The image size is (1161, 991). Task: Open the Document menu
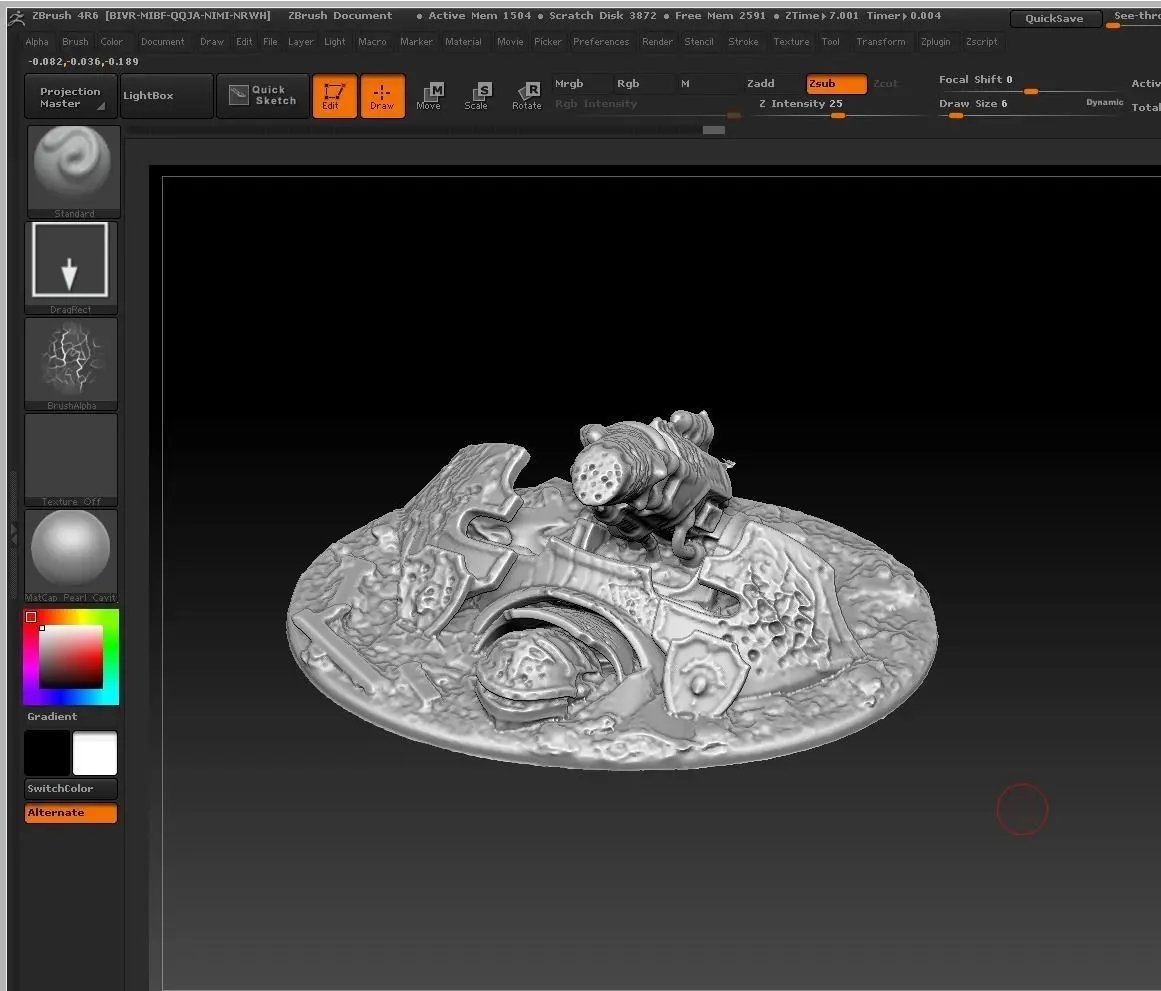coord(163,42)
